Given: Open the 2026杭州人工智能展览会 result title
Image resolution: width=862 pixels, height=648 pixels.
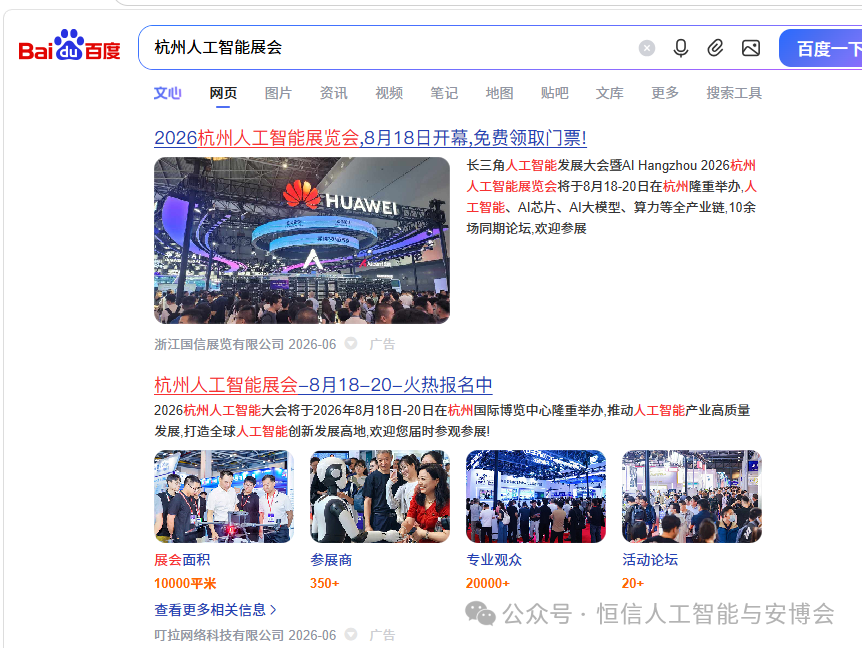Looking at the screenshot, I should 370,137.
